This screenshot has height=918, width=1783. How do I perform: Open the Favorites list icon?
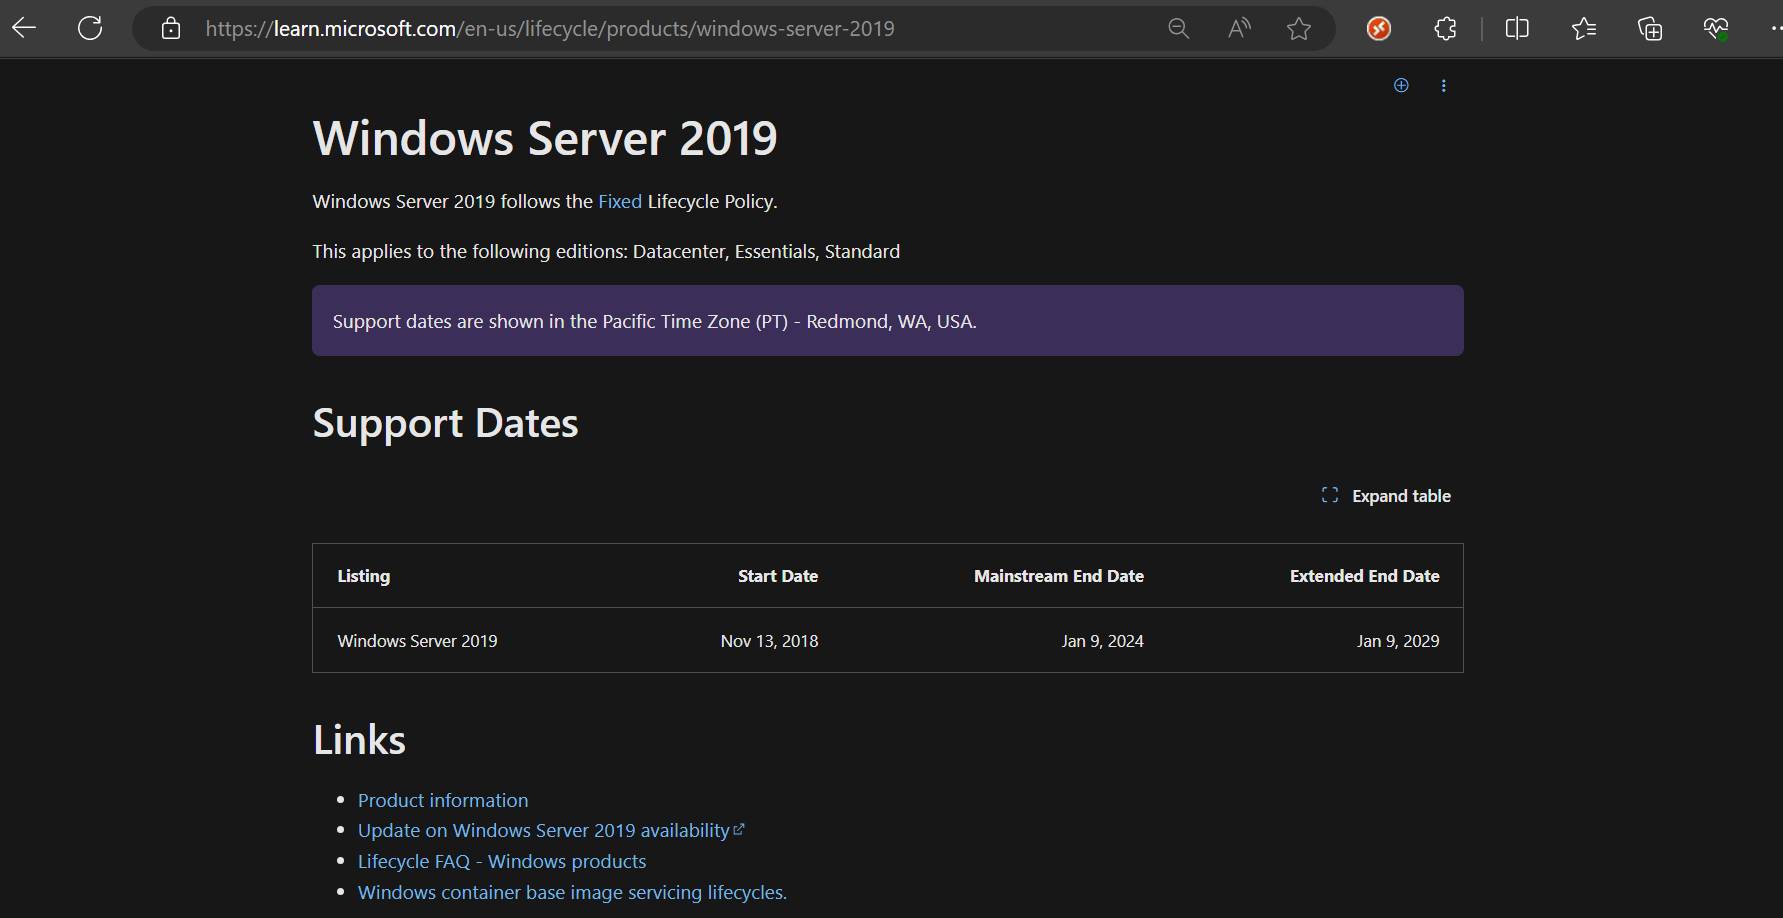point(1583,28)
